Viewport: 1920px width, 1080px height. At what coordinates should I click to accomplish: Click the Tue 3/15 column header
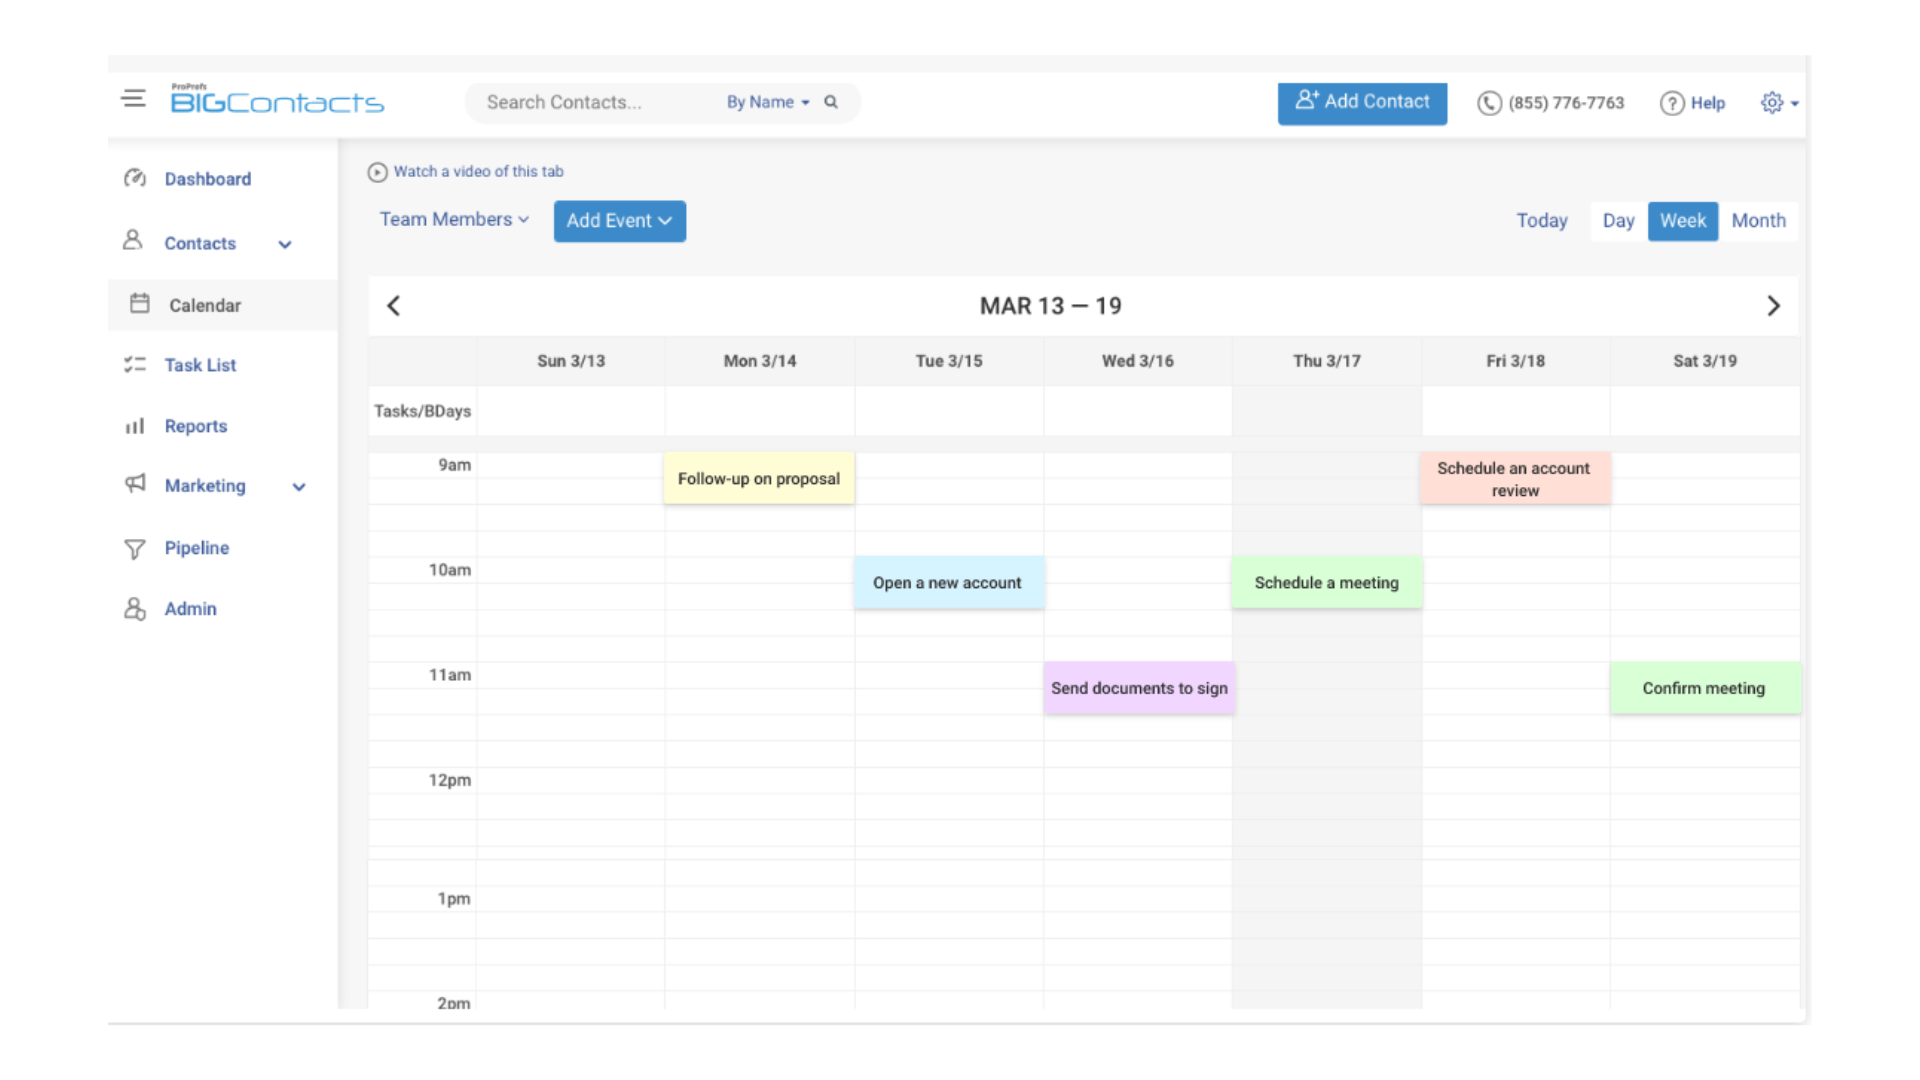[x=949, y=361]
